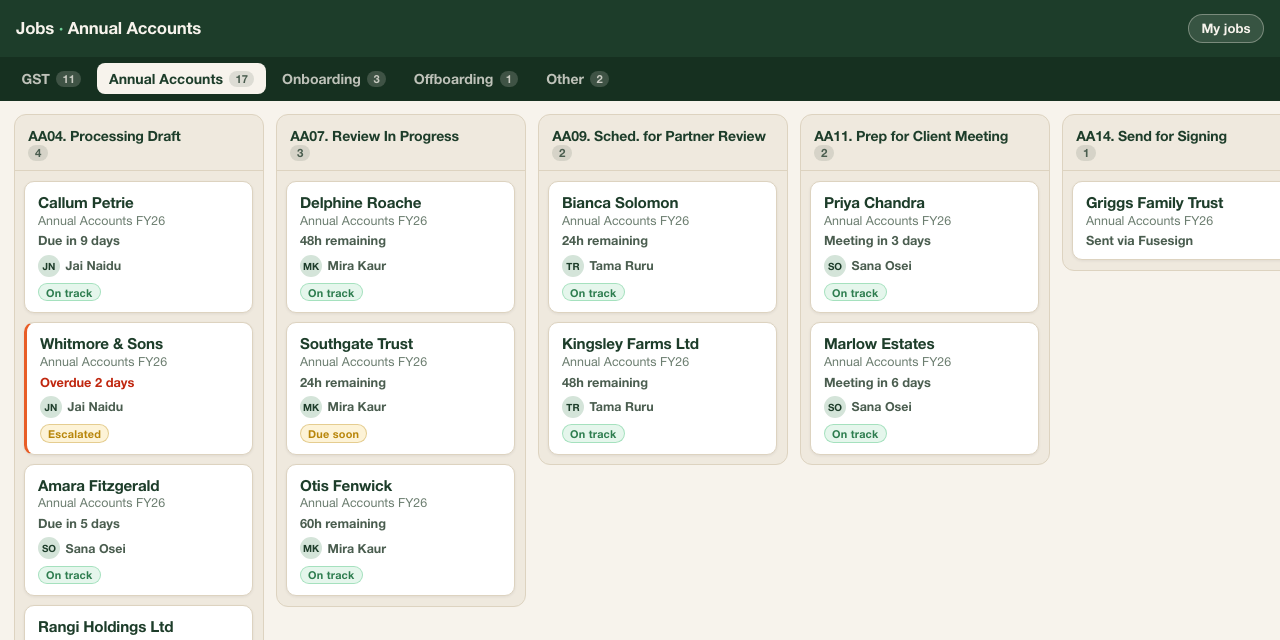Click SO avatar on Amara Fitzgerald card

(49, 548)
